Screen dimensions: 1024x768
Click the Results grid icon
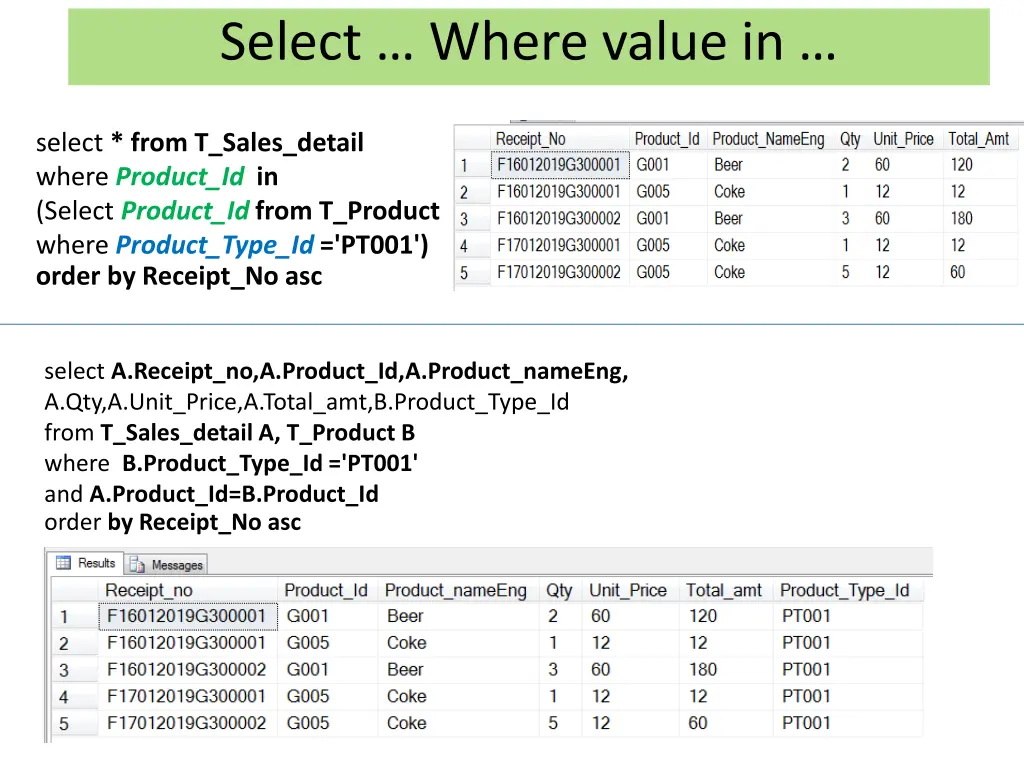tap(62, 563)
